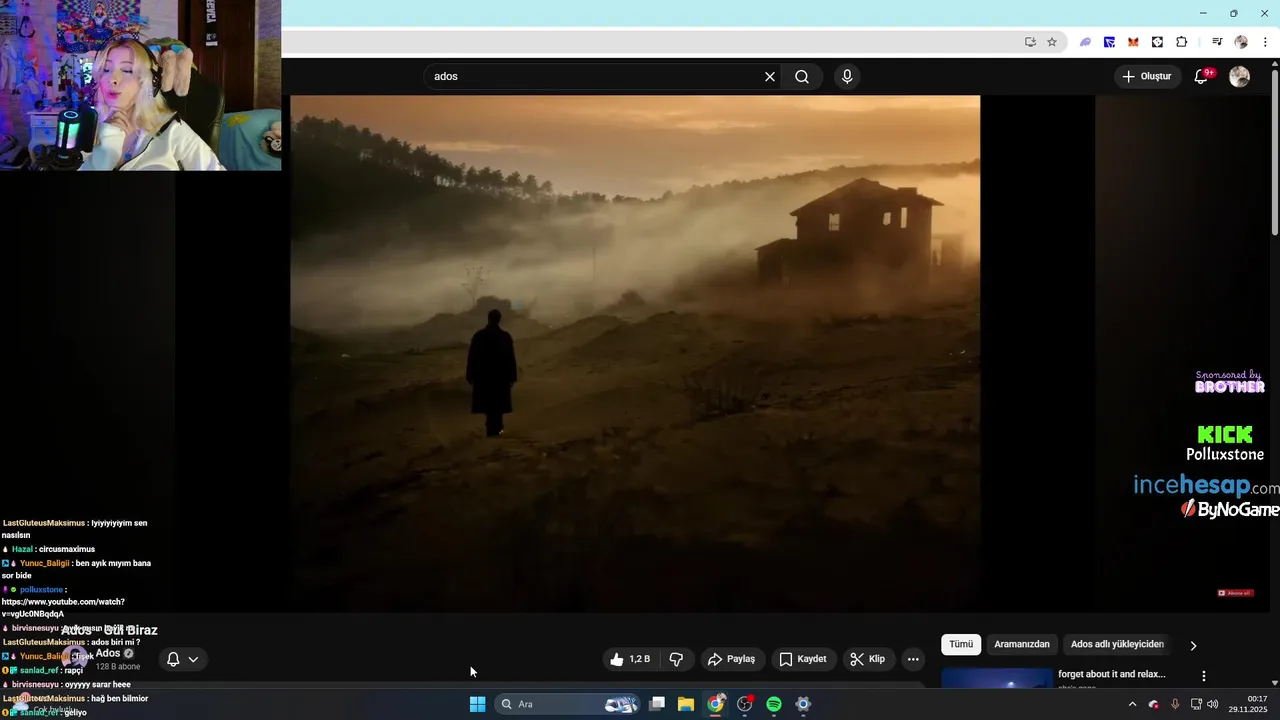Open the purple ghost browser extension
Viewport: 1280px width, 720px height.
tap(1085, 42)
